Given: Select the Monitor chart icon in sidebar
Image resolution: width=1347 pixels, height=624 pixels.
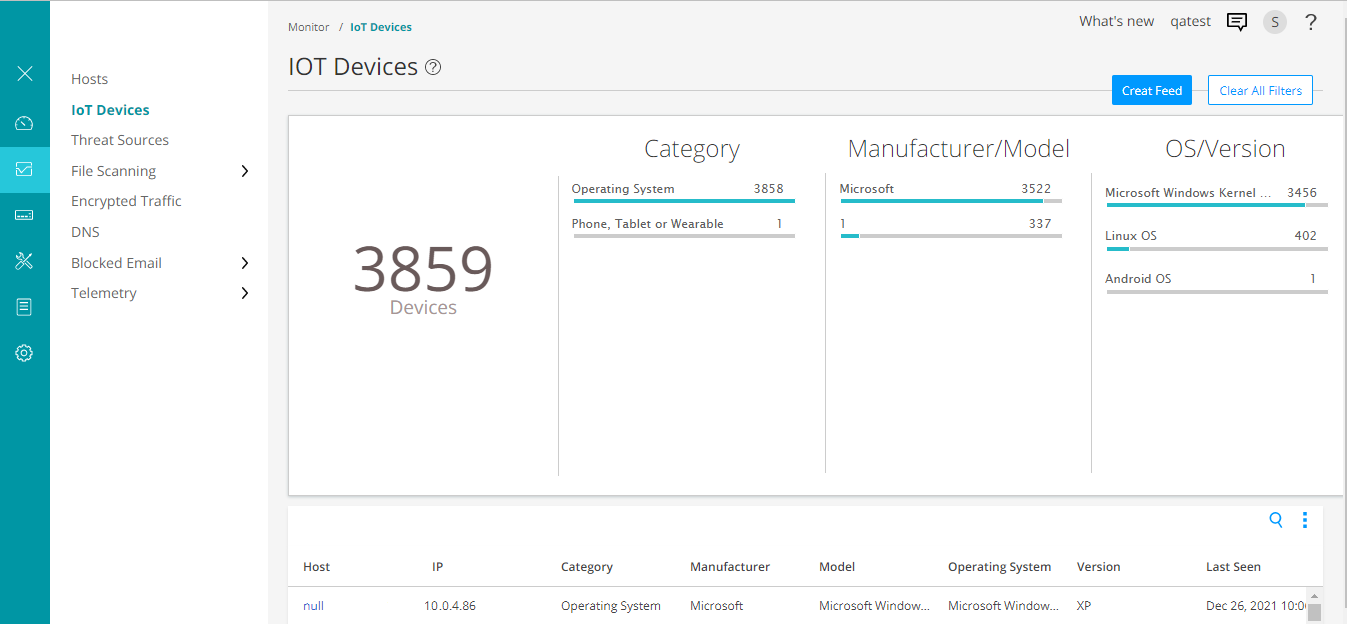Looking at the screenshot, I should (25, 170).
